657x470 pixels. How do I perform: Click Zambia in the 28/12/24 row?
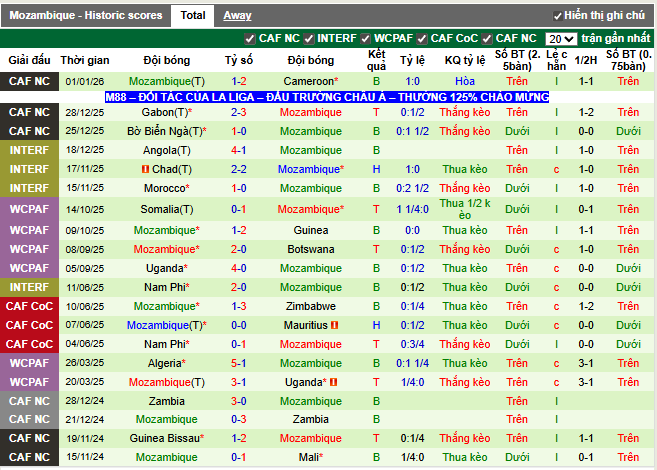(167, 401)
